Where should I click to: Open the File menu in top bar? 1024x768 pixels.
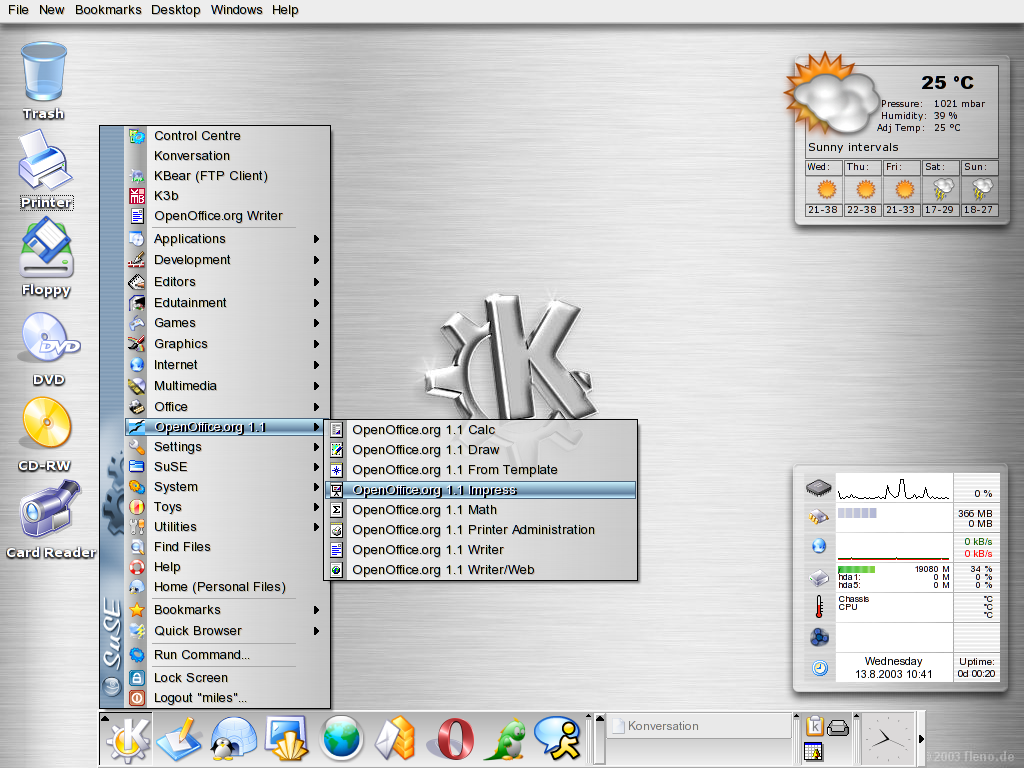pyautogui.click(x=18, y=10)
